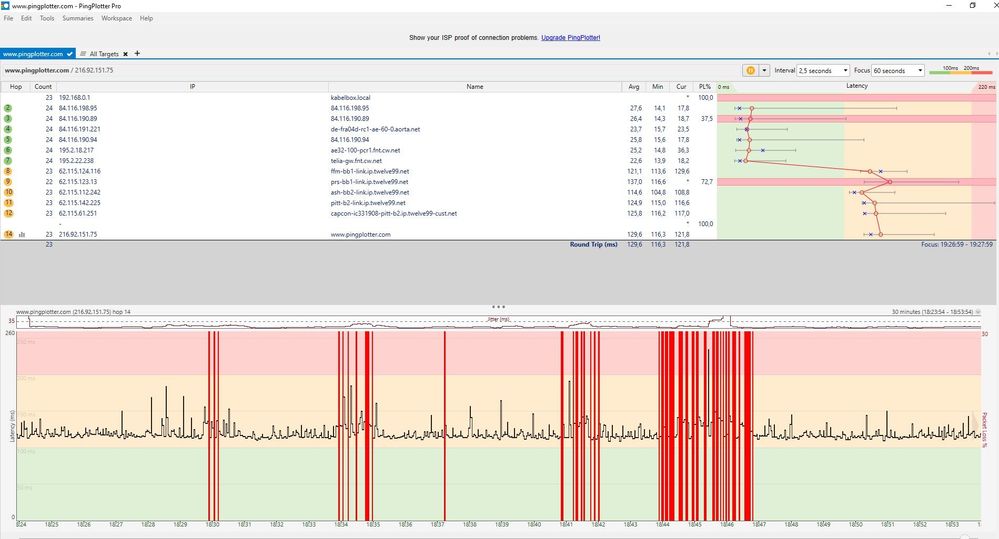Close the All Targets tab

click(127, 53)
